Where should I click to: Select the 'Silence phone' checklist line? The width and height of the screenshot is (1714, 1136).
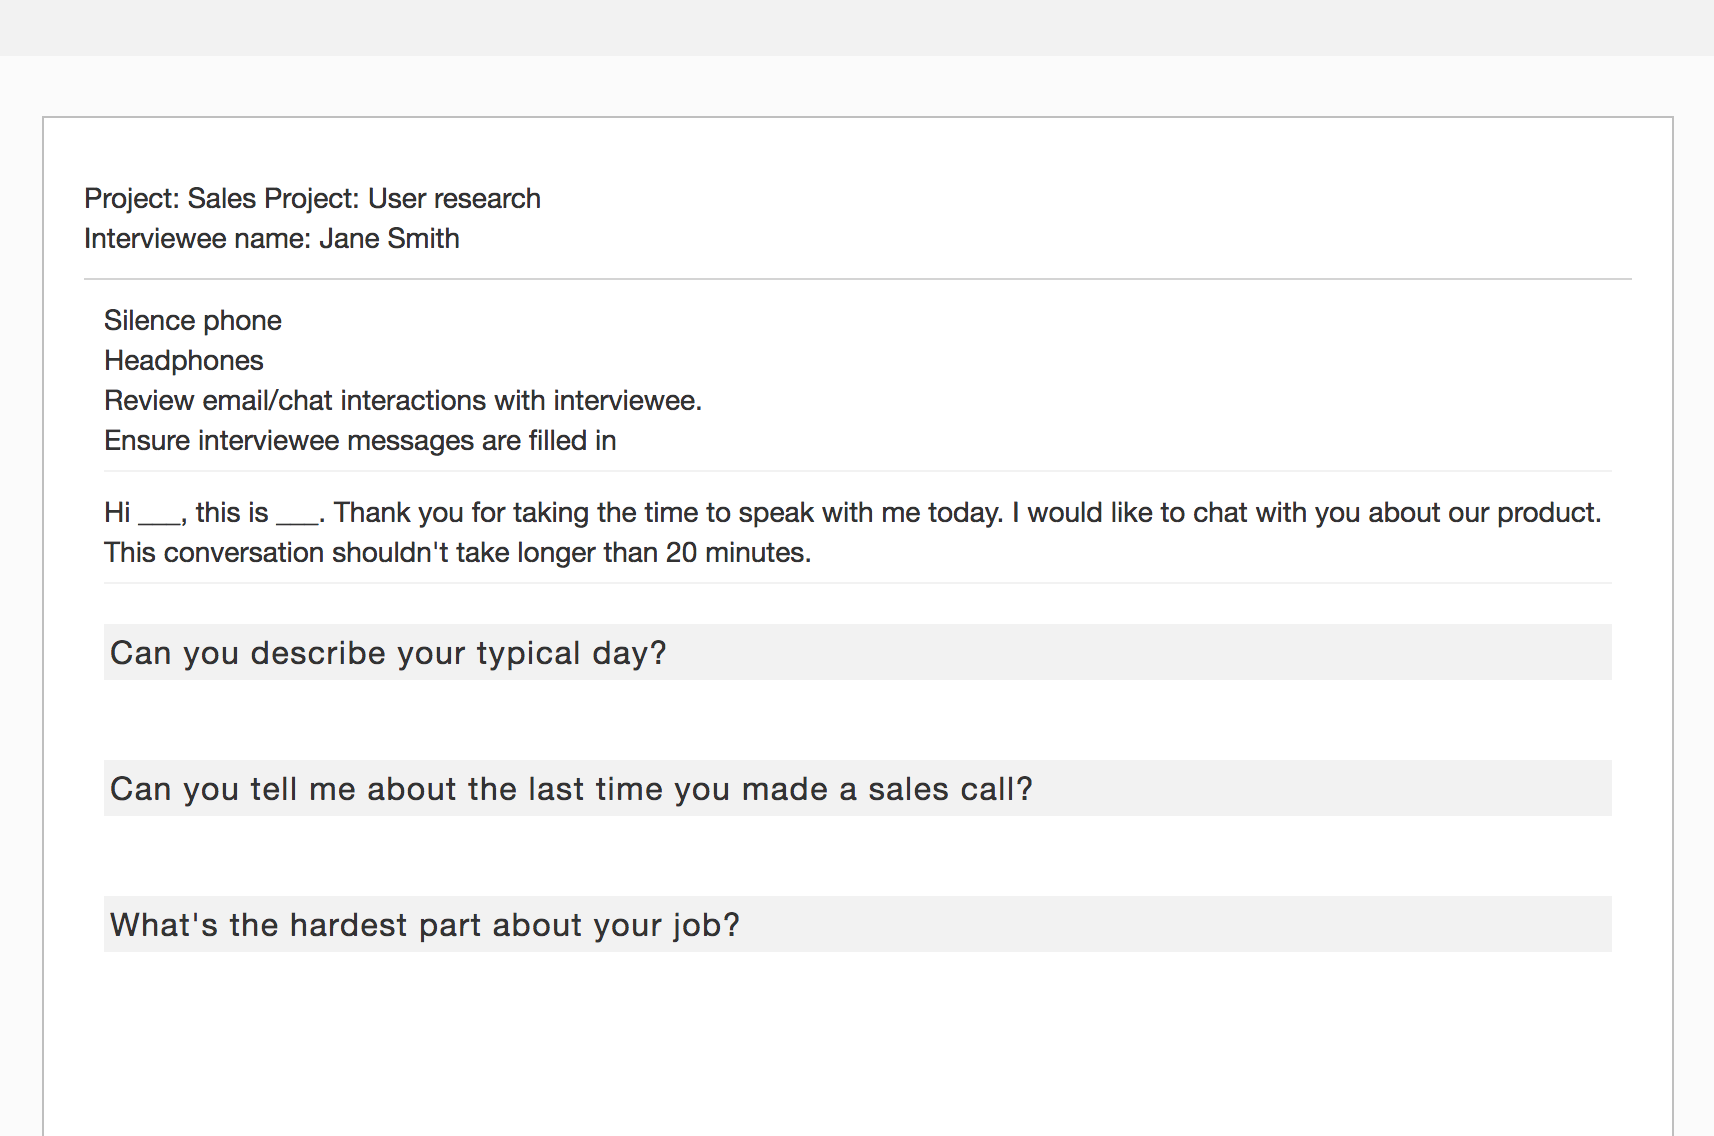193,320
